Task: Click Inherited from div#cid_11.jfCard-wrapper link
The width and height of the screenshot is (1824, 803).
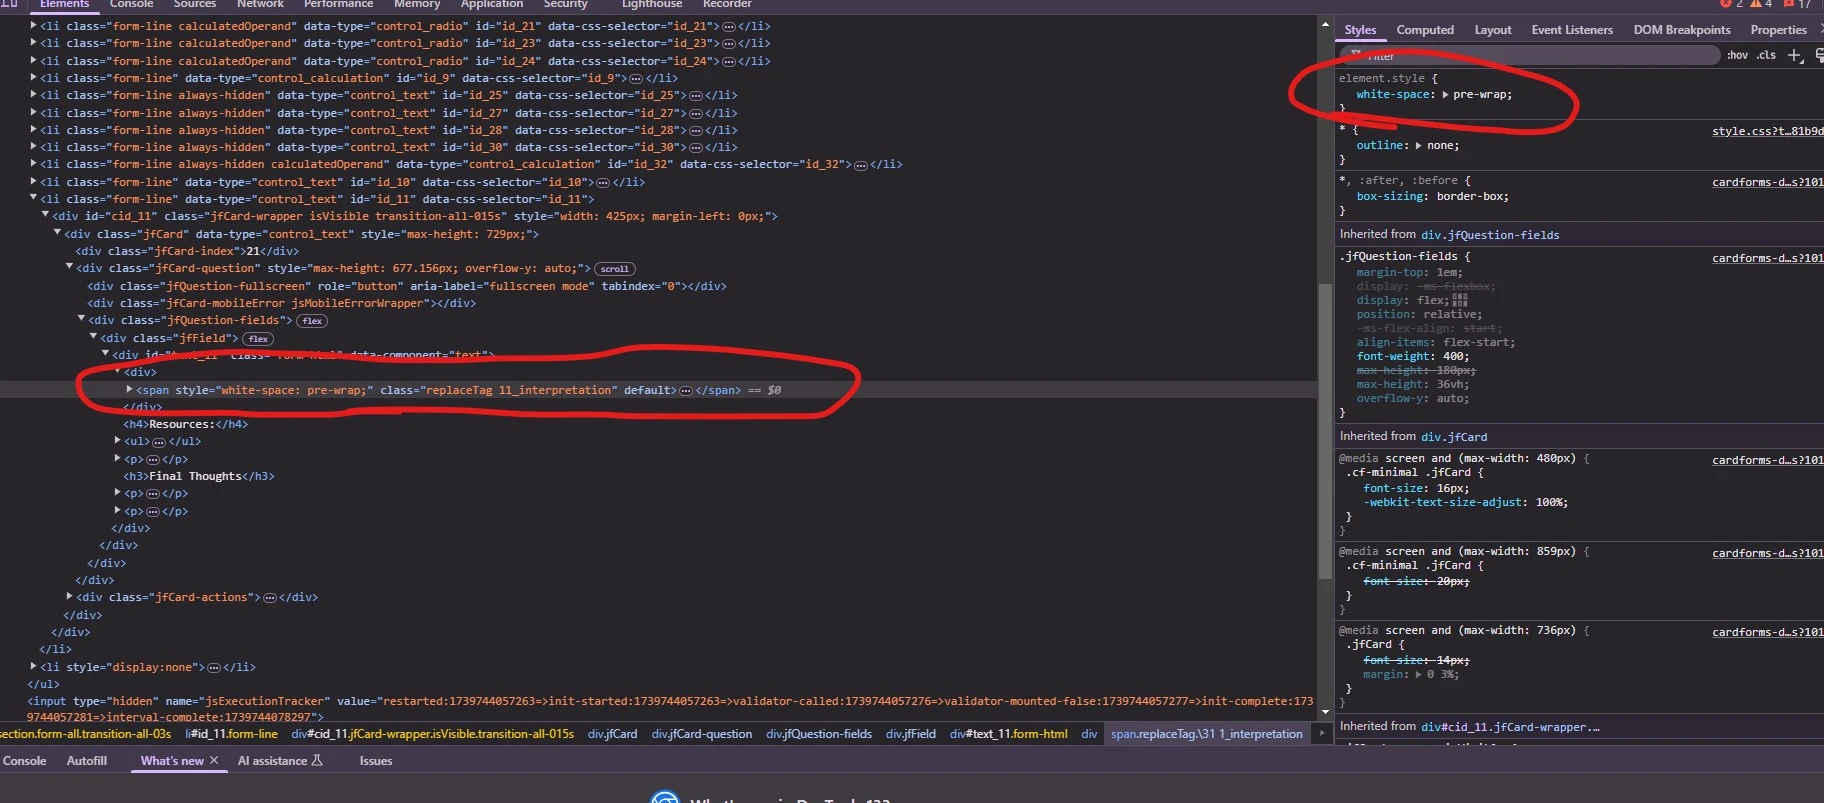Action: 1510,727
